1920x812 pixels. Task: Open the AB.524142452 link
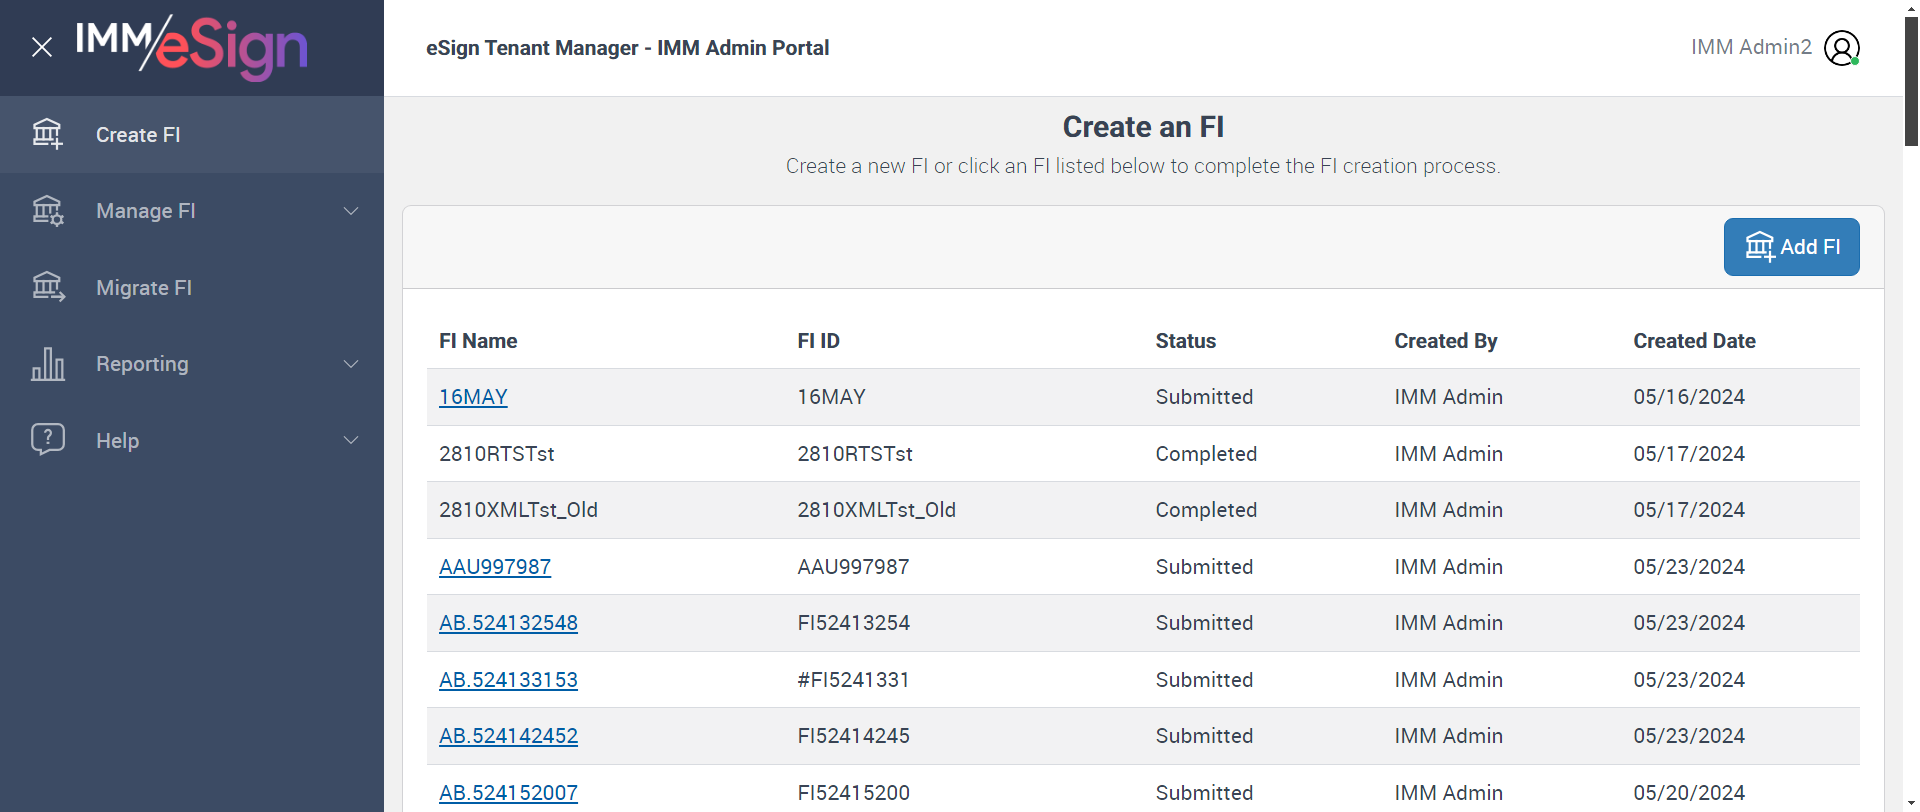tap(508, 736)
